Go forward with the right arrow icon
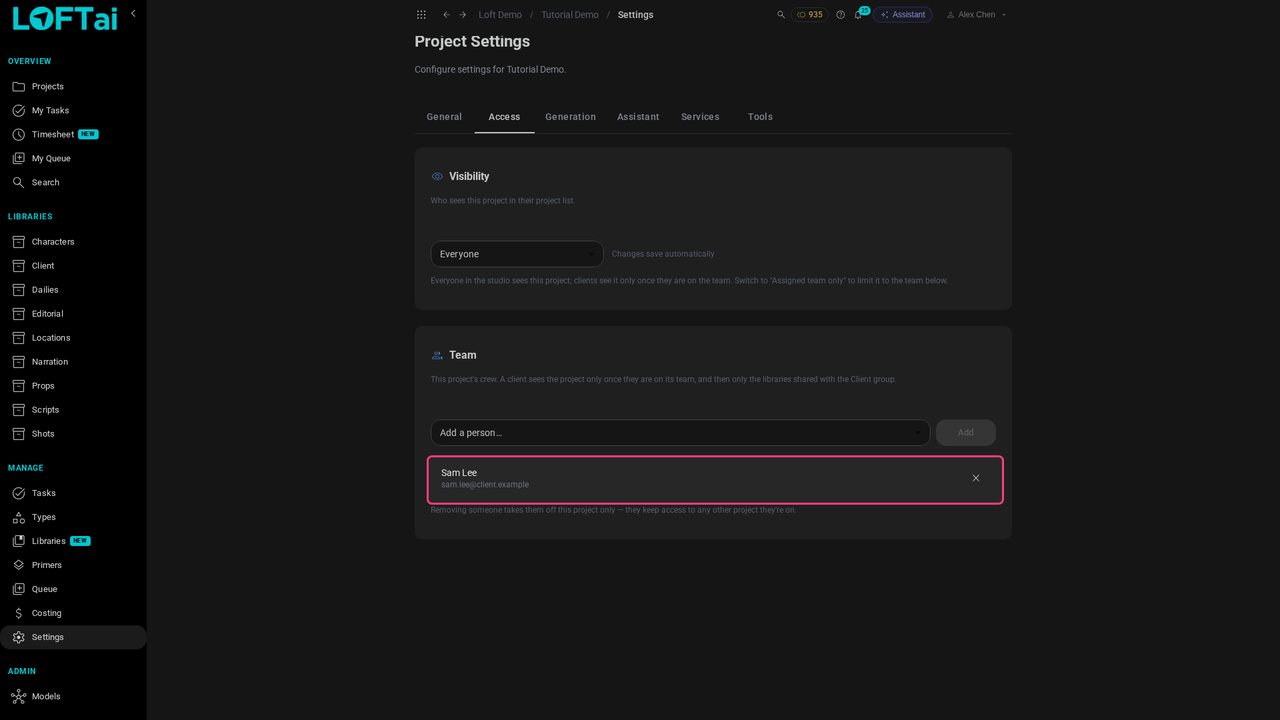Viewport: 1280px width, 720px height. click(463, 15)
